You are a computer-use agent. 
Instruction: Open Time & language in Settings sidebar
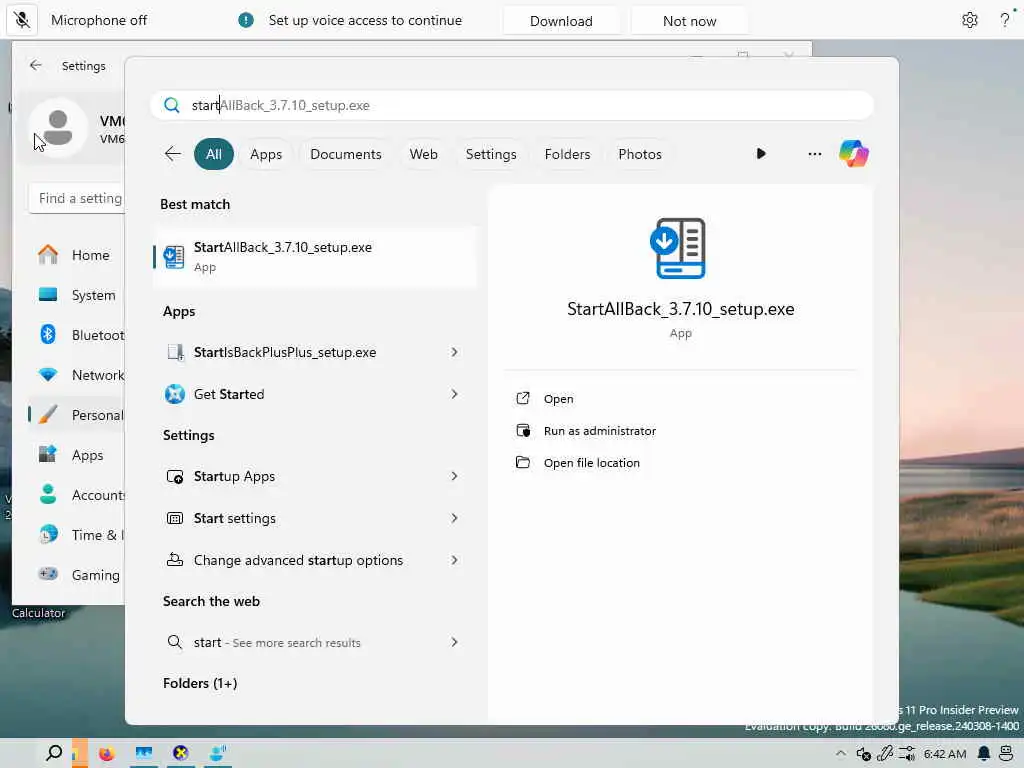(77, 535)
